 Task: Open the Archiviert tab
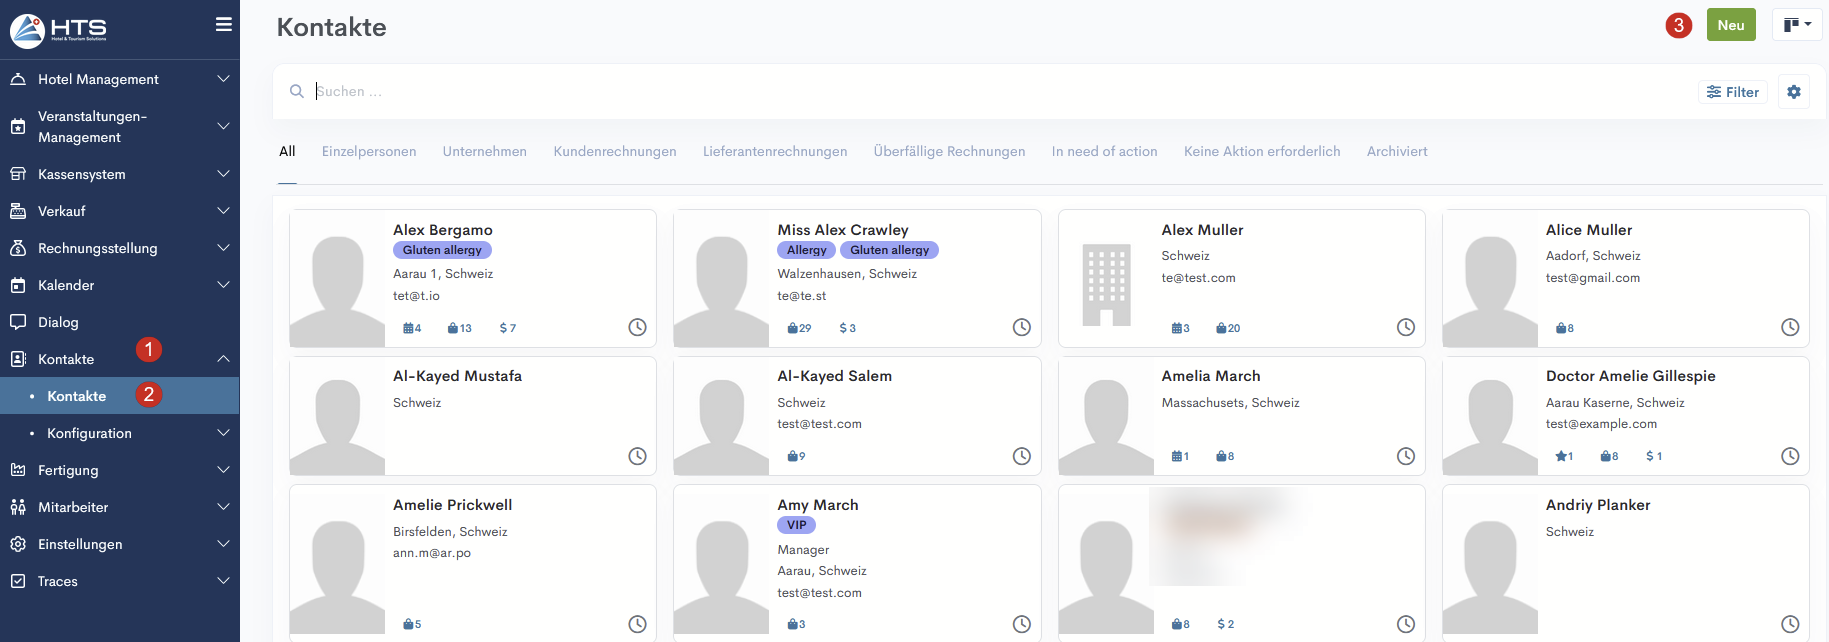(x=1396, y=151)
